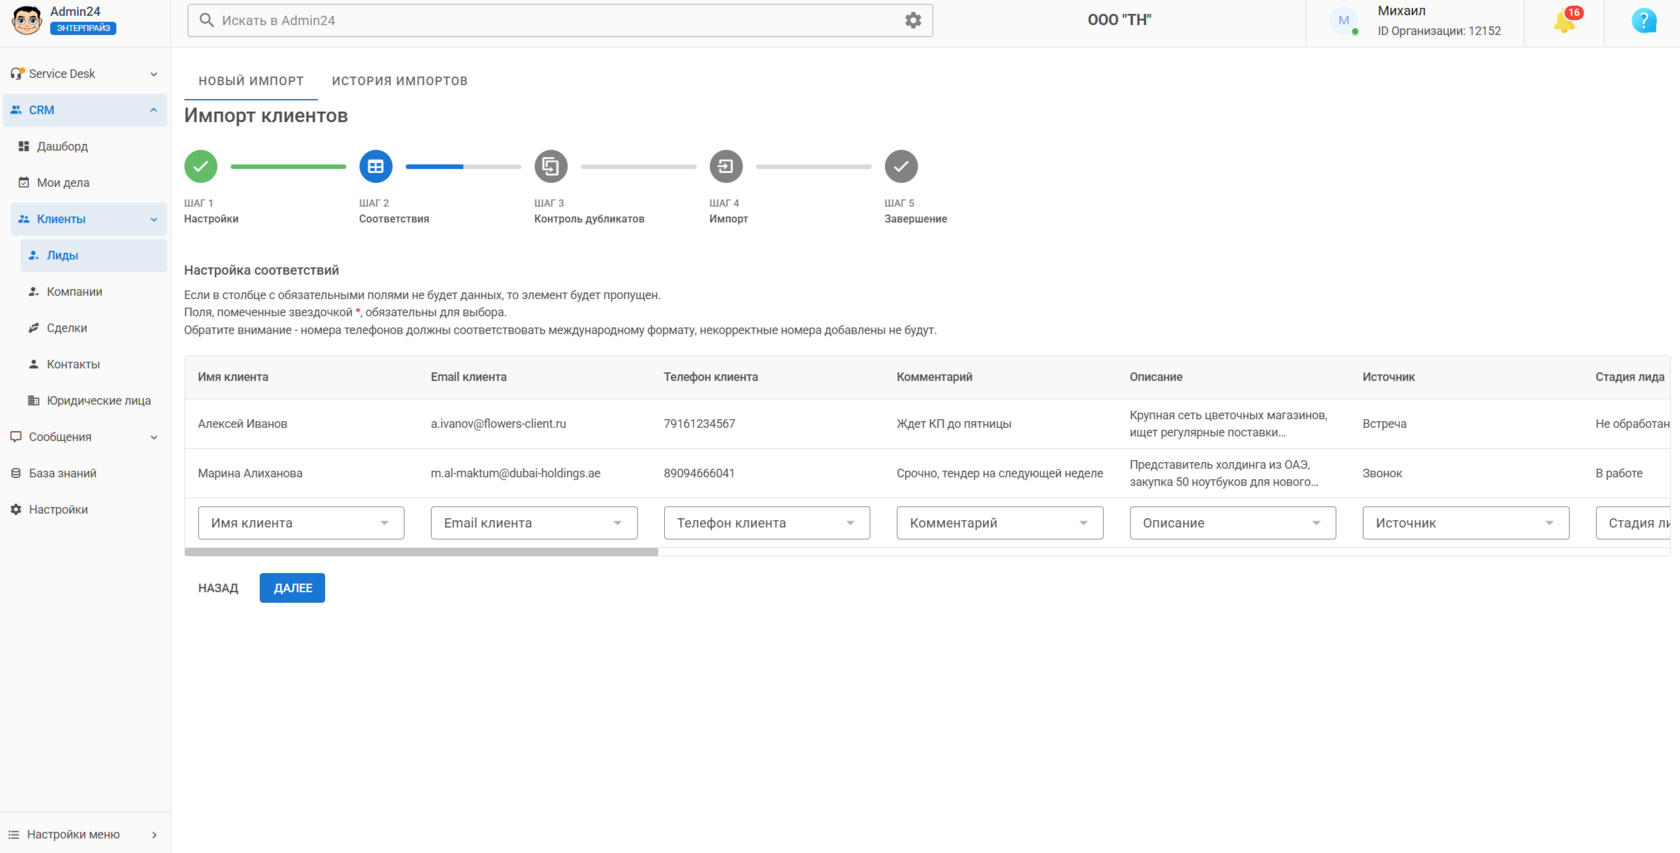Select Лиды in sidebar
Image resolution: width=1680 pixels, height=853 pixels.
93,255
